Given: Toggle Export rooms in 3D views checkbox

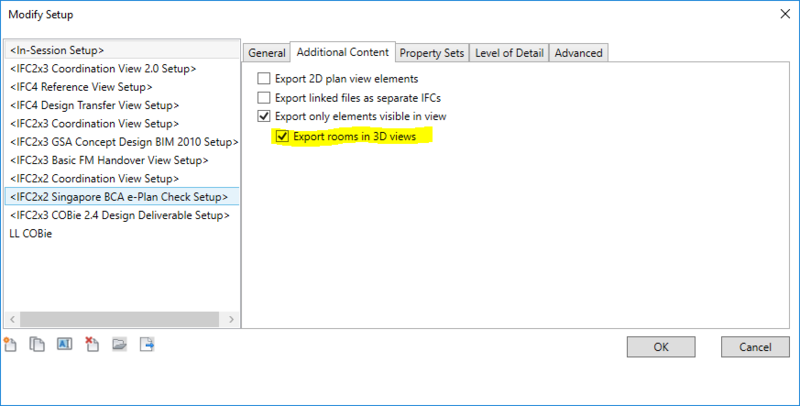Looking at the screenshot, I should tap(282, 136).
